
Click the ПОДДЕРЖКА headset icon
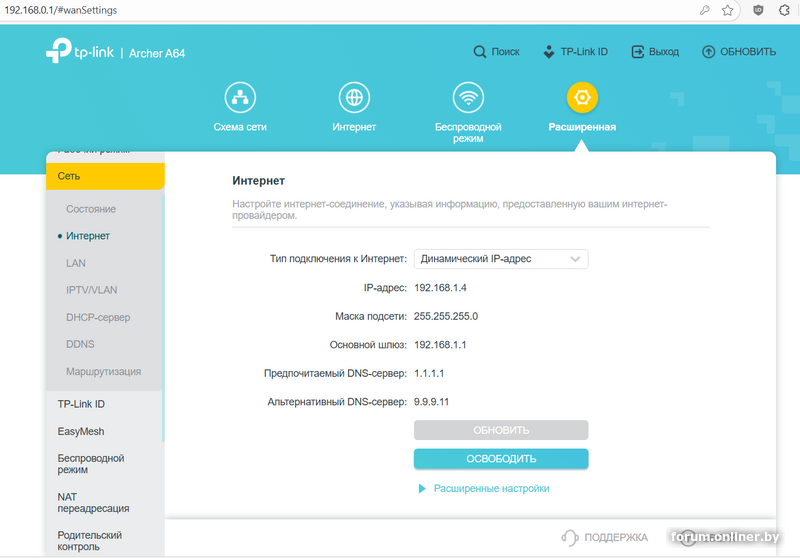(570, 537)
